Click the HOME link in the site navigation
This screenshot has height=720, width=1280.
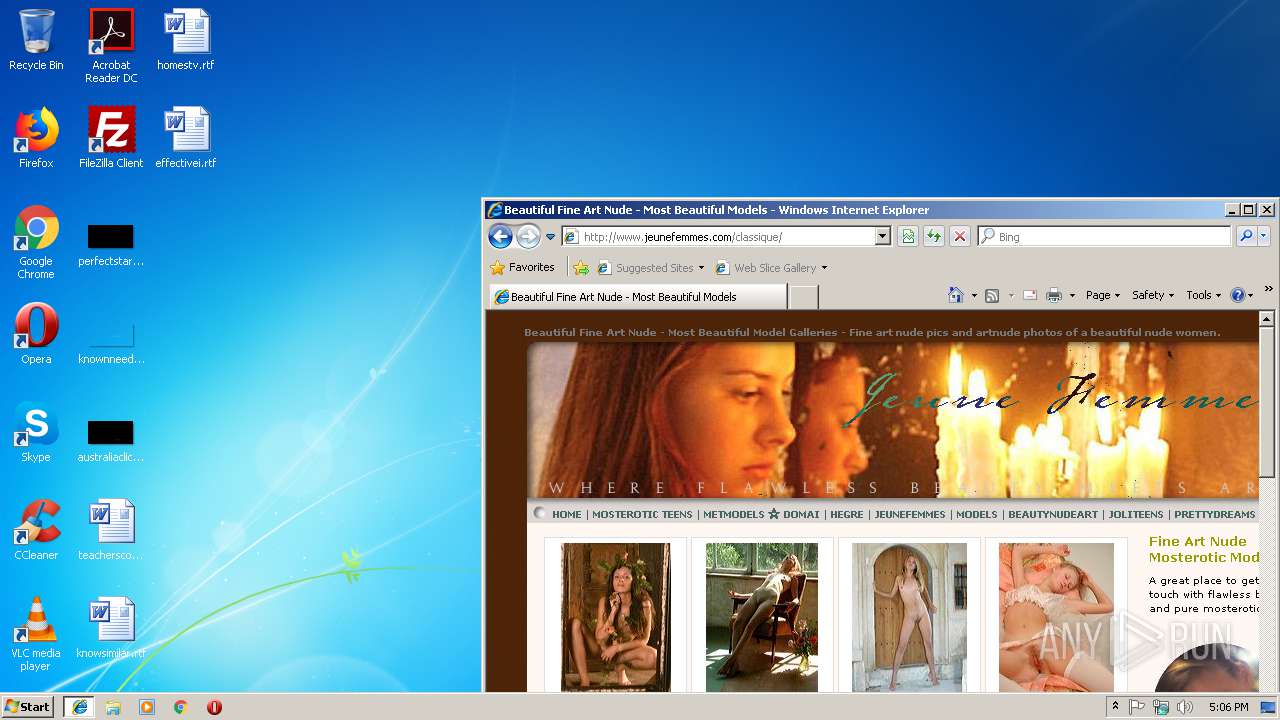point(566,514)
